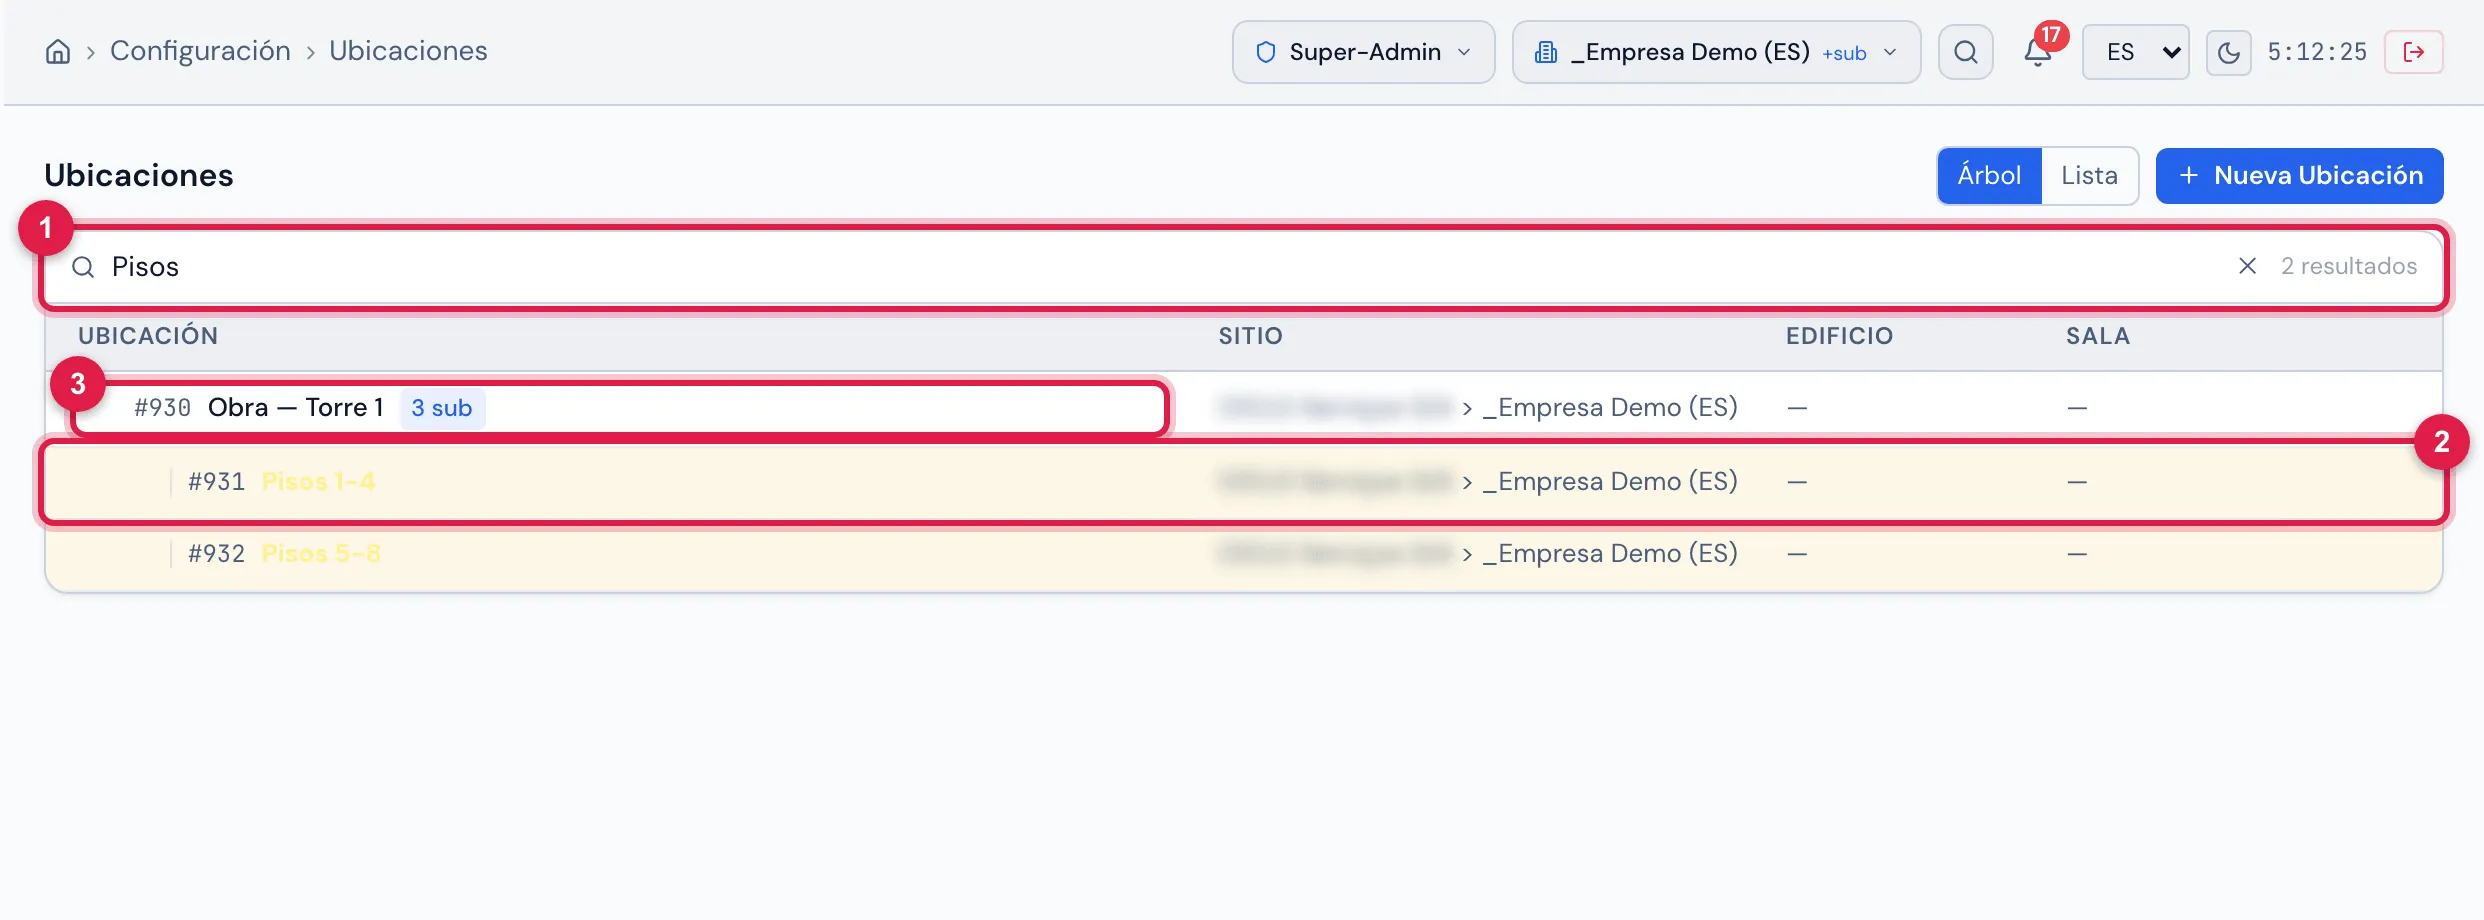Click the 5:12:25 session timer
This screenshot has width=2484, height=920.
(x=2317, y=52)
